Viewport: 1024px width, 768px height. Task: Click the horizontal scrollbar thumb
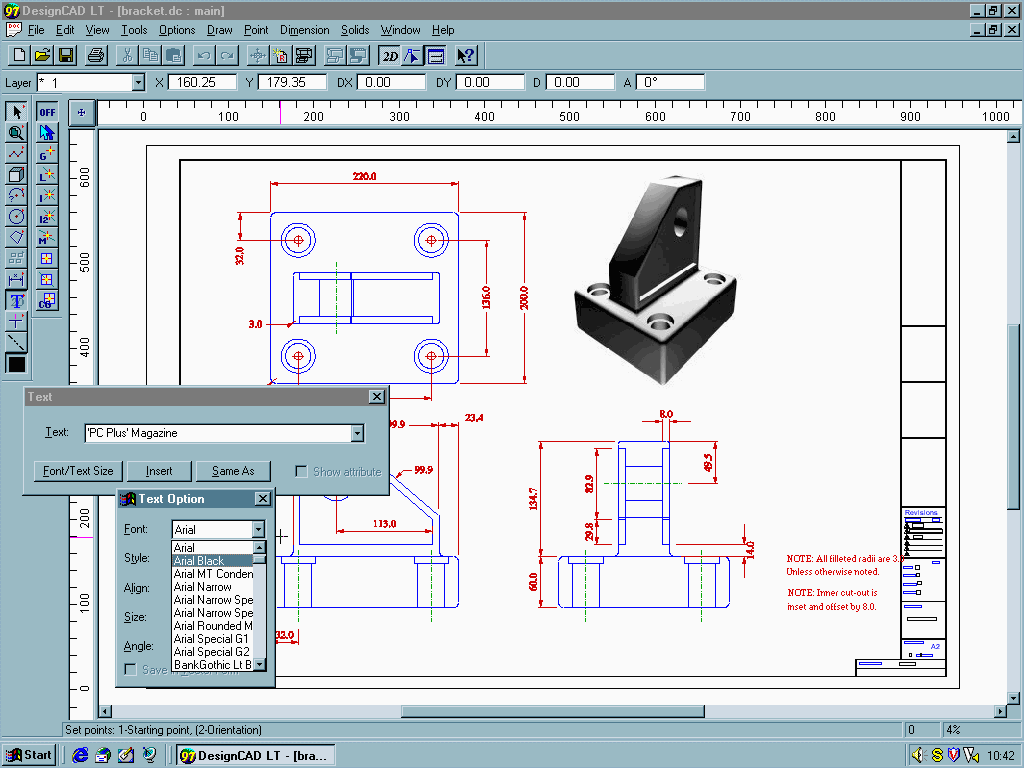(552, 711)
